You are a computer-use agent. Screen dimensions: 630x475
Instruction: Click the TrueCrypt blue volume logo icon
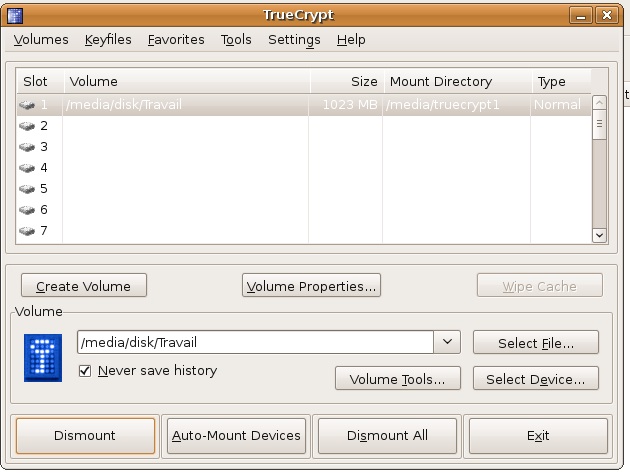point(43,358)
